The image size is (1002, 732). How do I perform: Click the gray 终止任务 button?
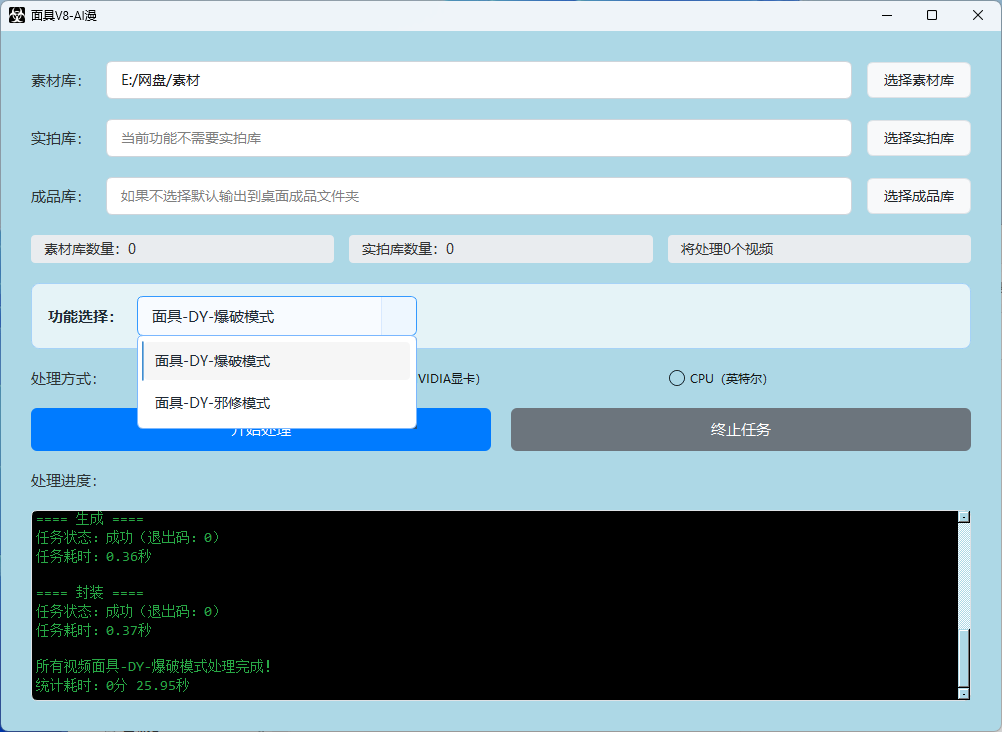[x=741, y=430]
